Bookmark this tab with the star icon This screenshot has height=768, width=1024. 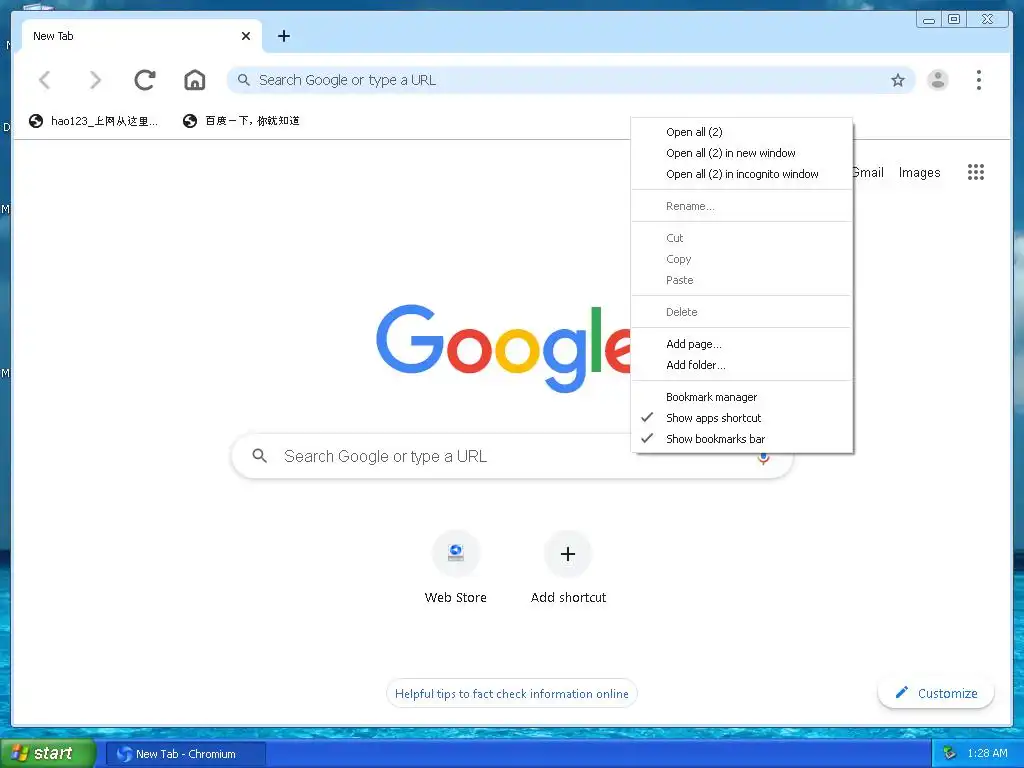click(898, 80)
